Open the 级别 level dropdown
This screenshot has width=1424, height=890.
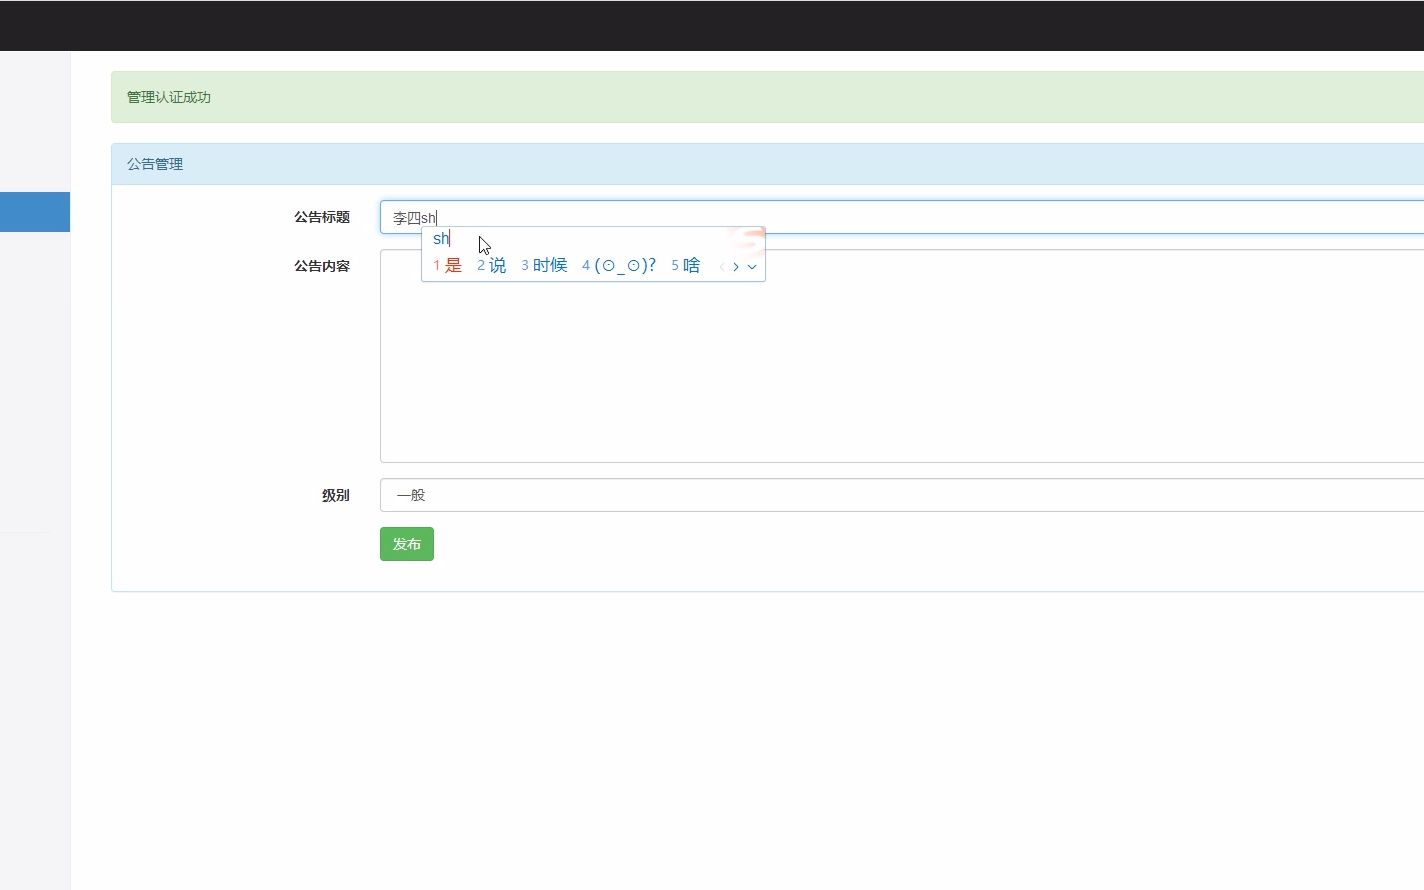coord(900,494)
